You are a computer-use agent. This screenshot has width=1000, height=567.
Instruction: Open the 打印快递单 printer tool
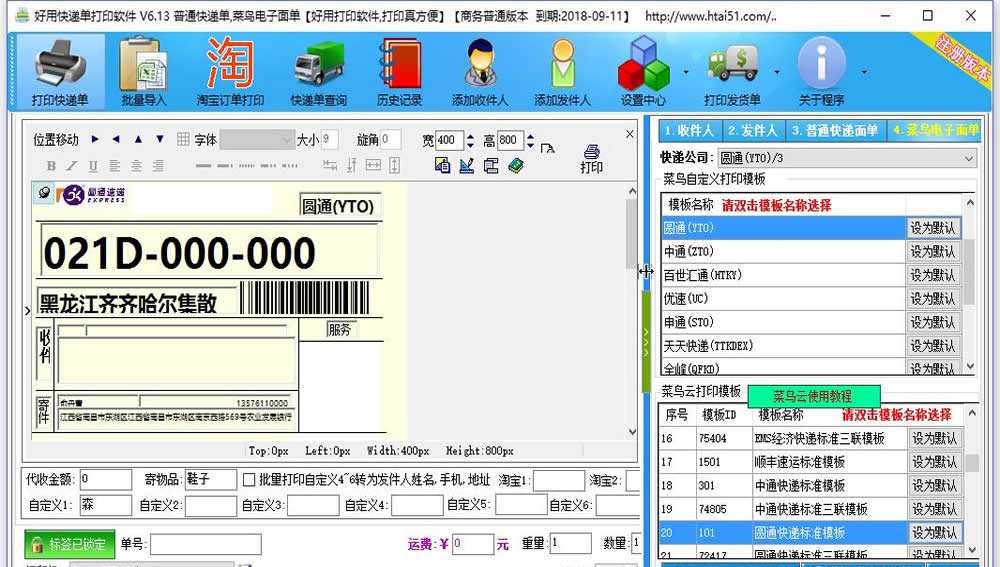61,71
